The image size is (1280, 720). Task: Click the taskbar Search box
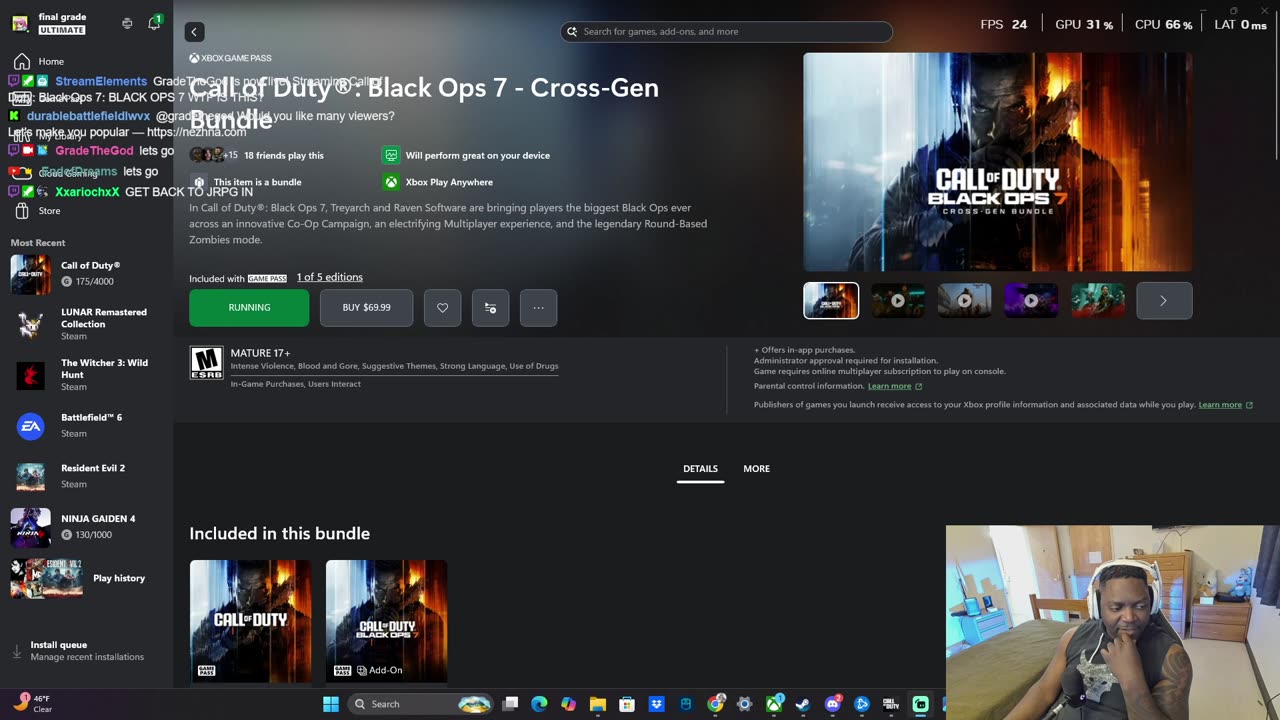(x=421, y=704)
